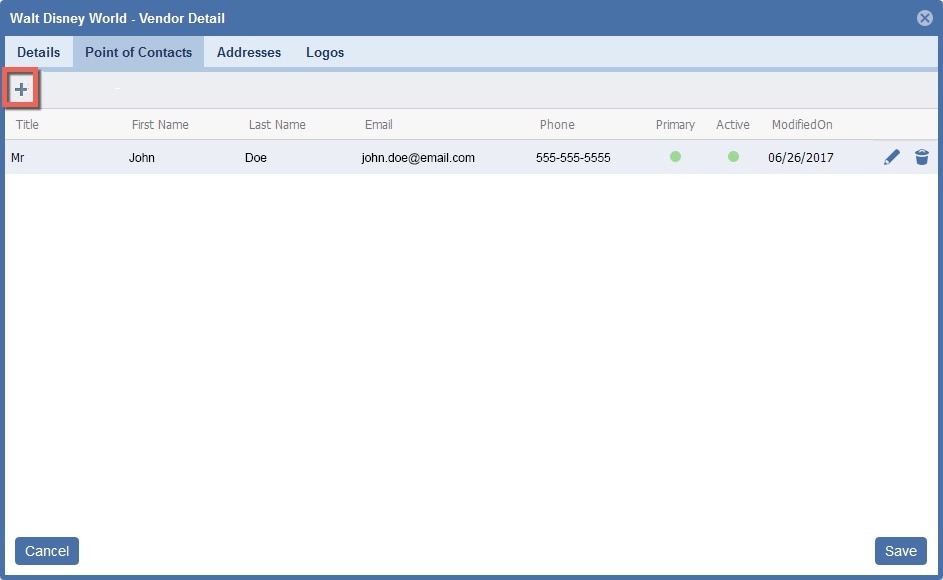Delete John Doe contact with trash icon
The image size is (943, 580).
[922, 157]
